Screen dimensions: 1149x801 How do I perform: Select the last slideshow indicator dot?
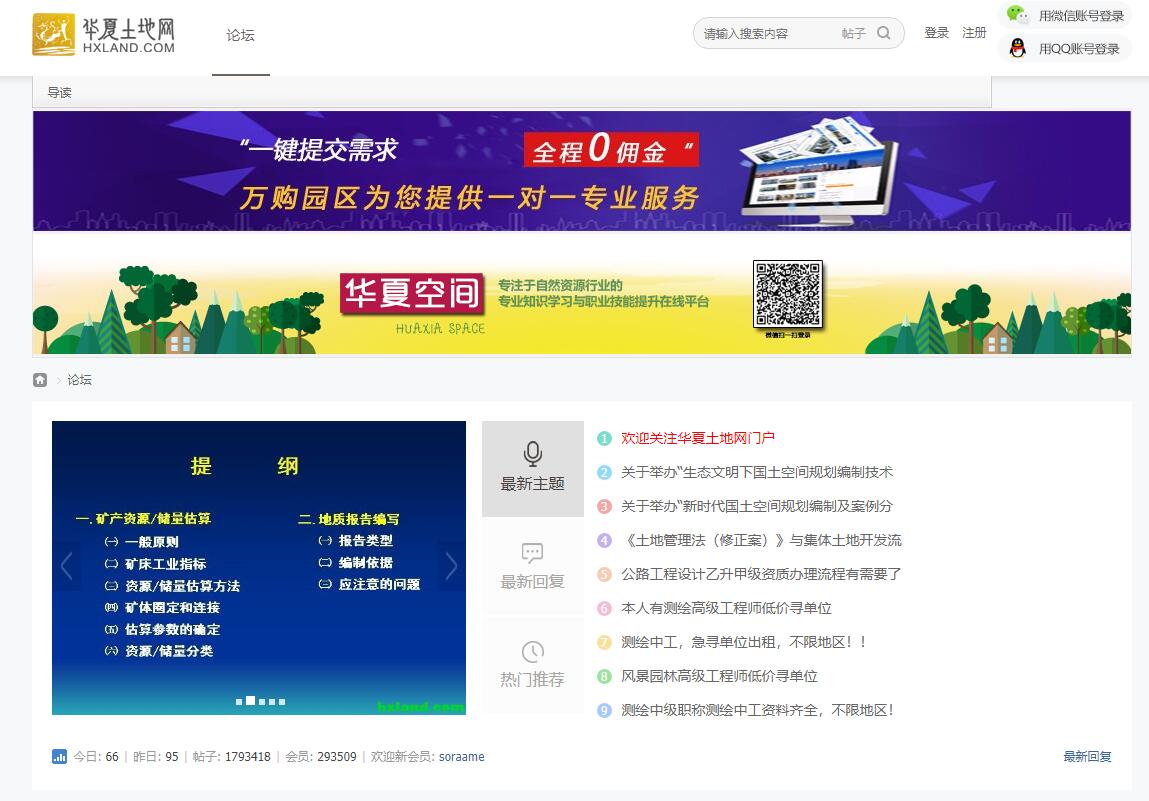click(x=282, y=701)
